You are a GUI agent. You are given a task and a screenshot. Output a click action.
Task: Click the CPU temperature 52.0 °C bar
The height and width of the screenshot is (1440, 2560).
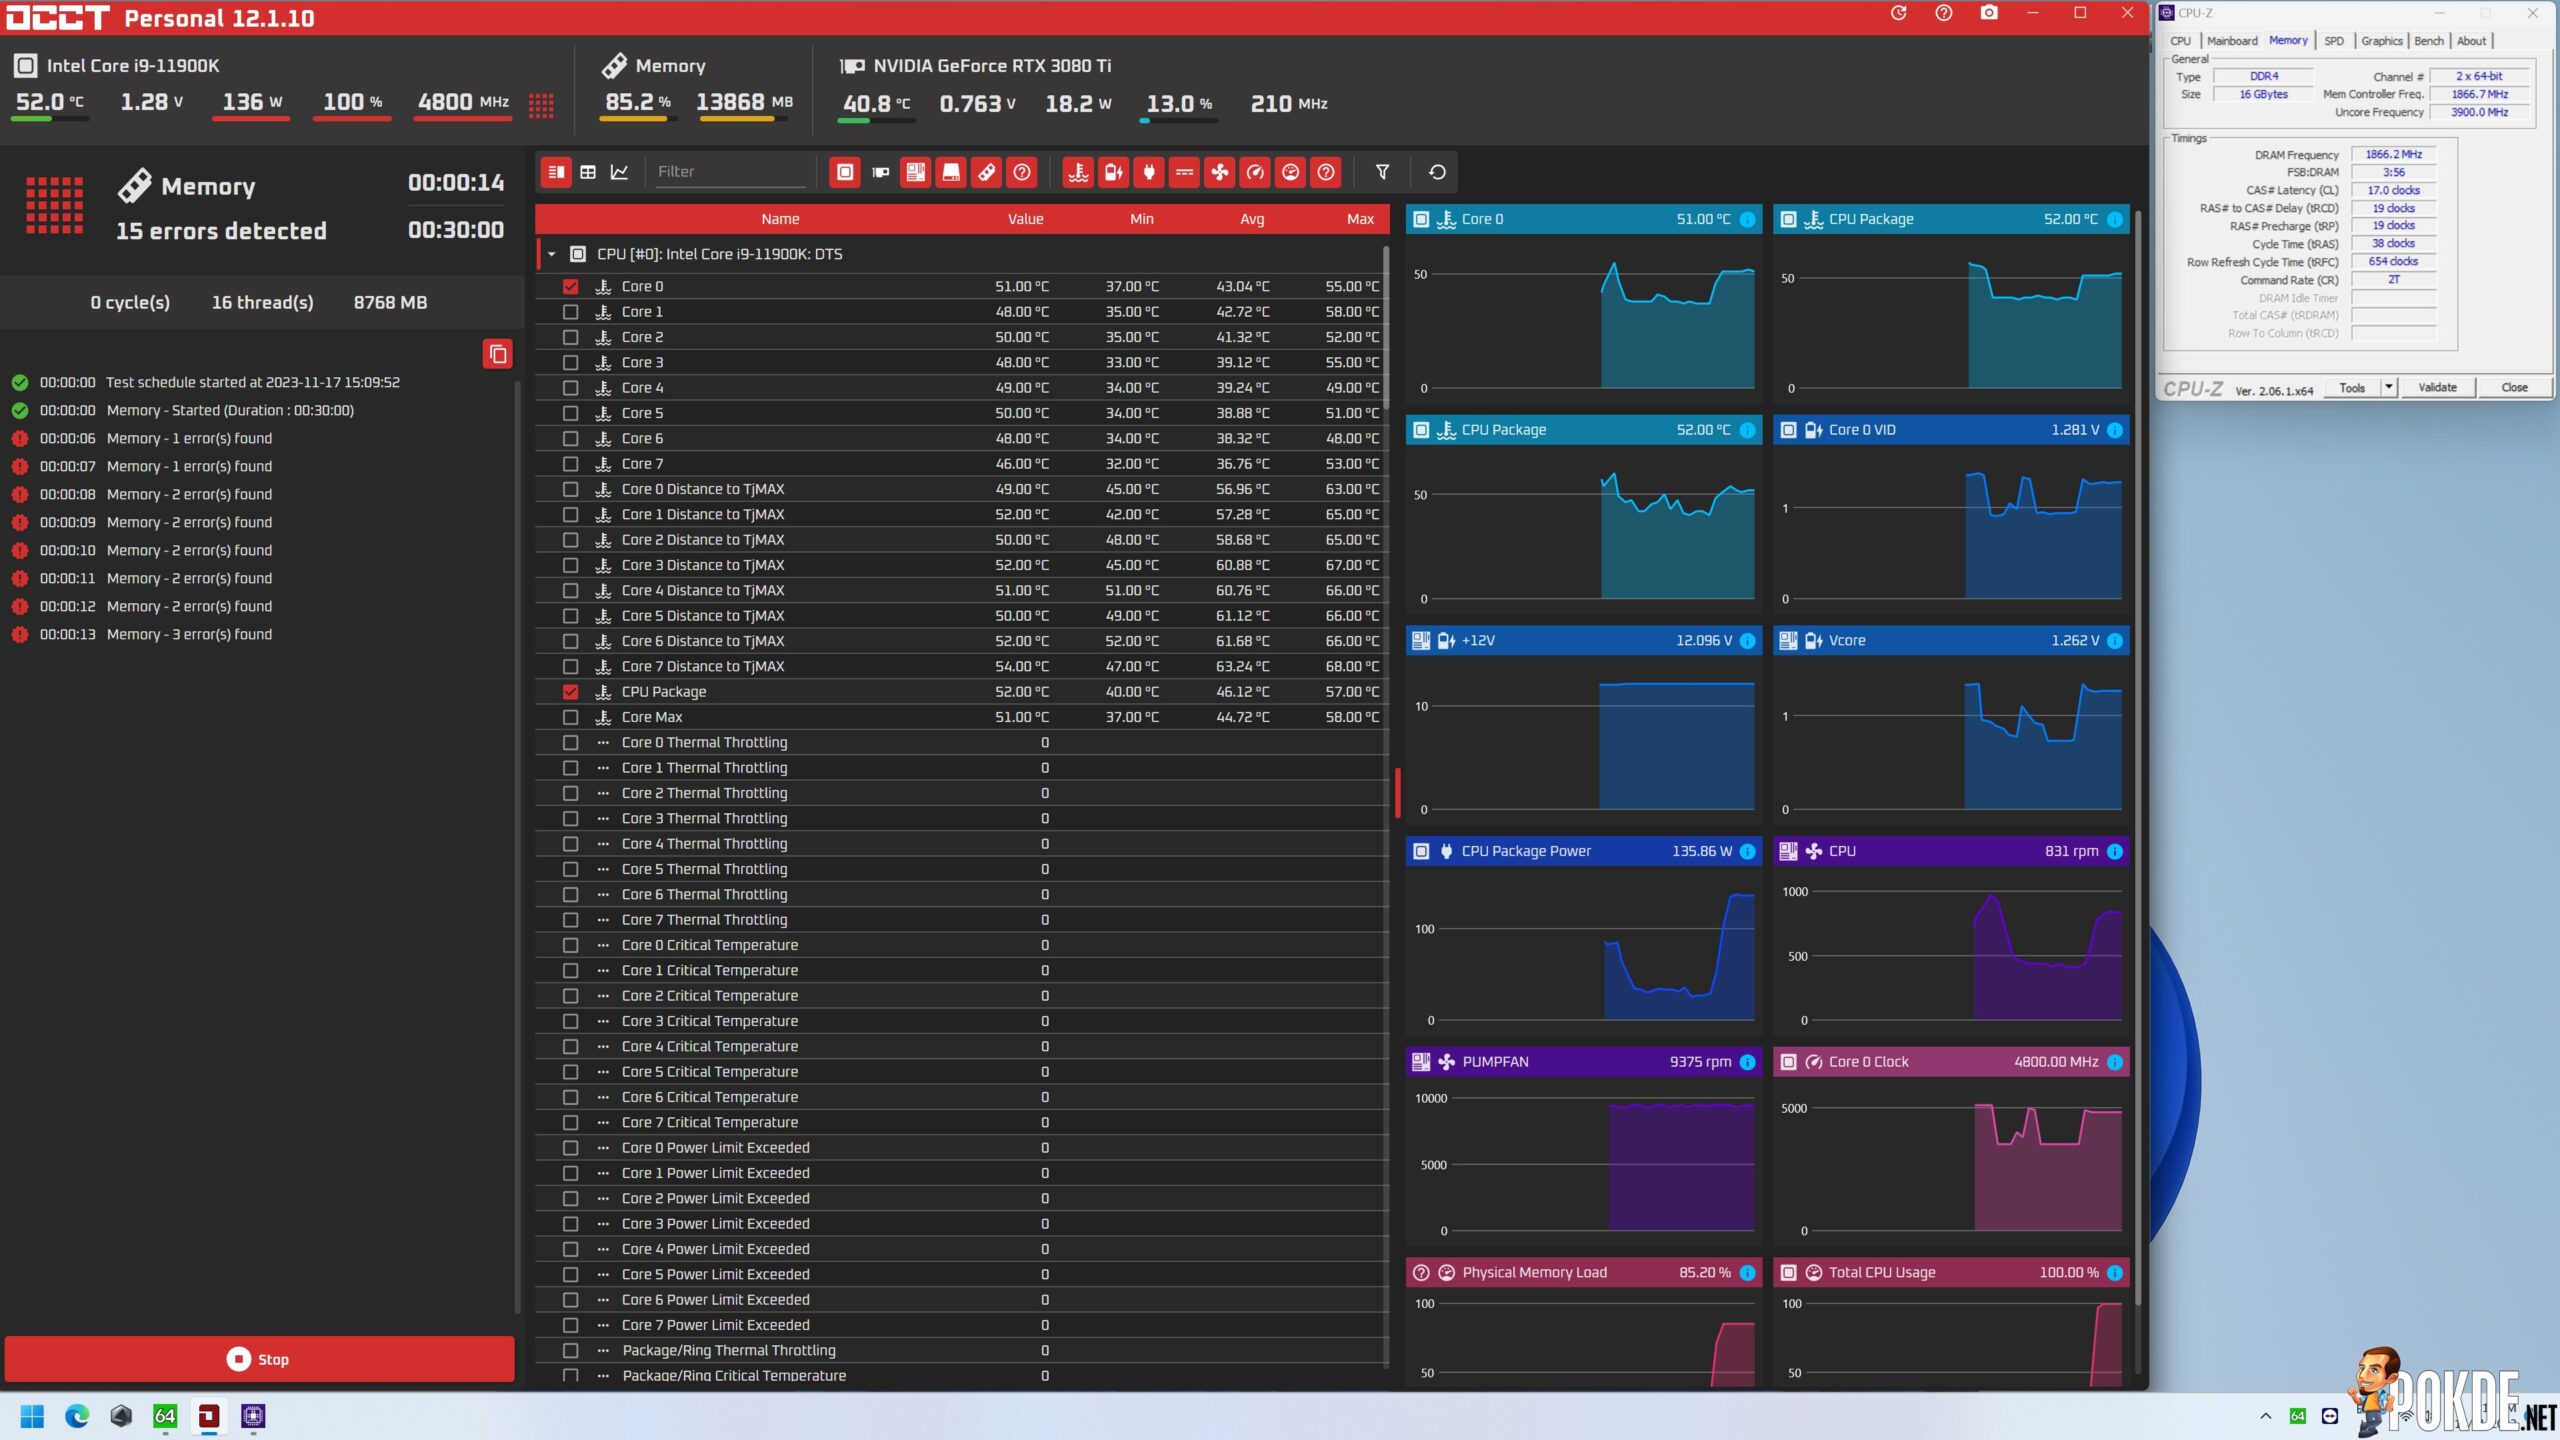click(x=50, y=119)
